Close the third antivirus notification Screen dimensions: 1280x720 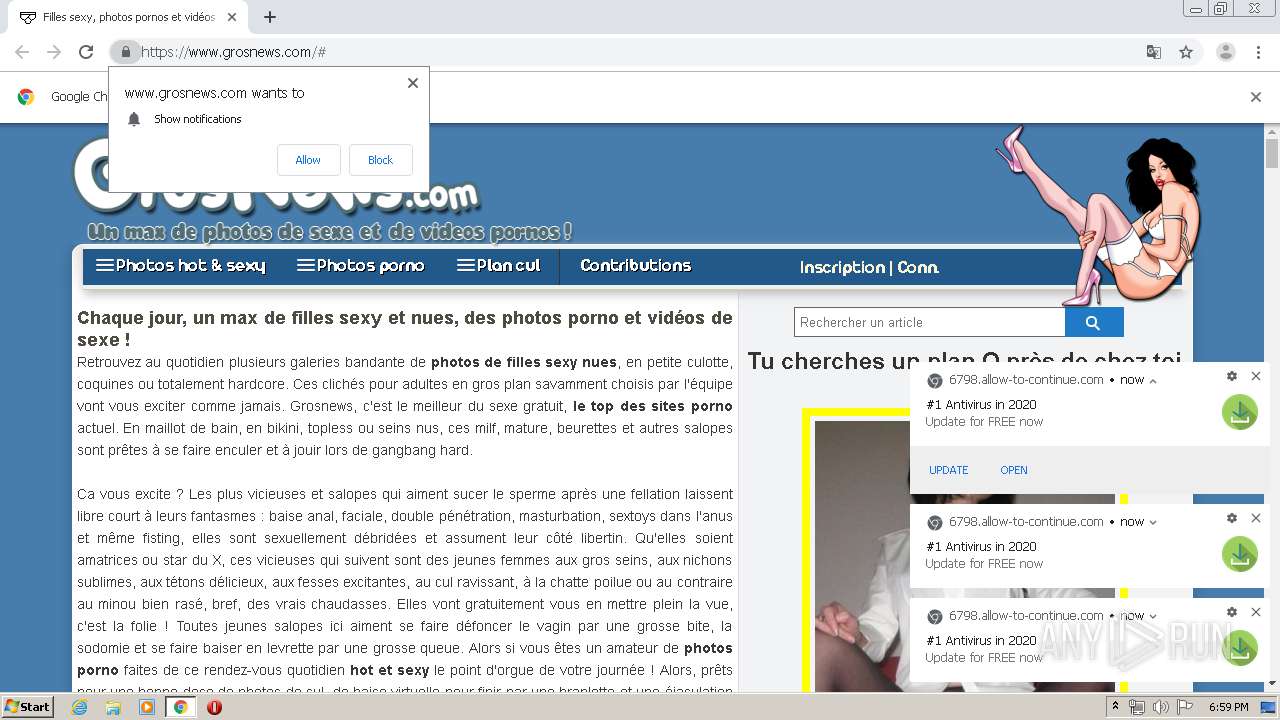tap(1256, 612)
